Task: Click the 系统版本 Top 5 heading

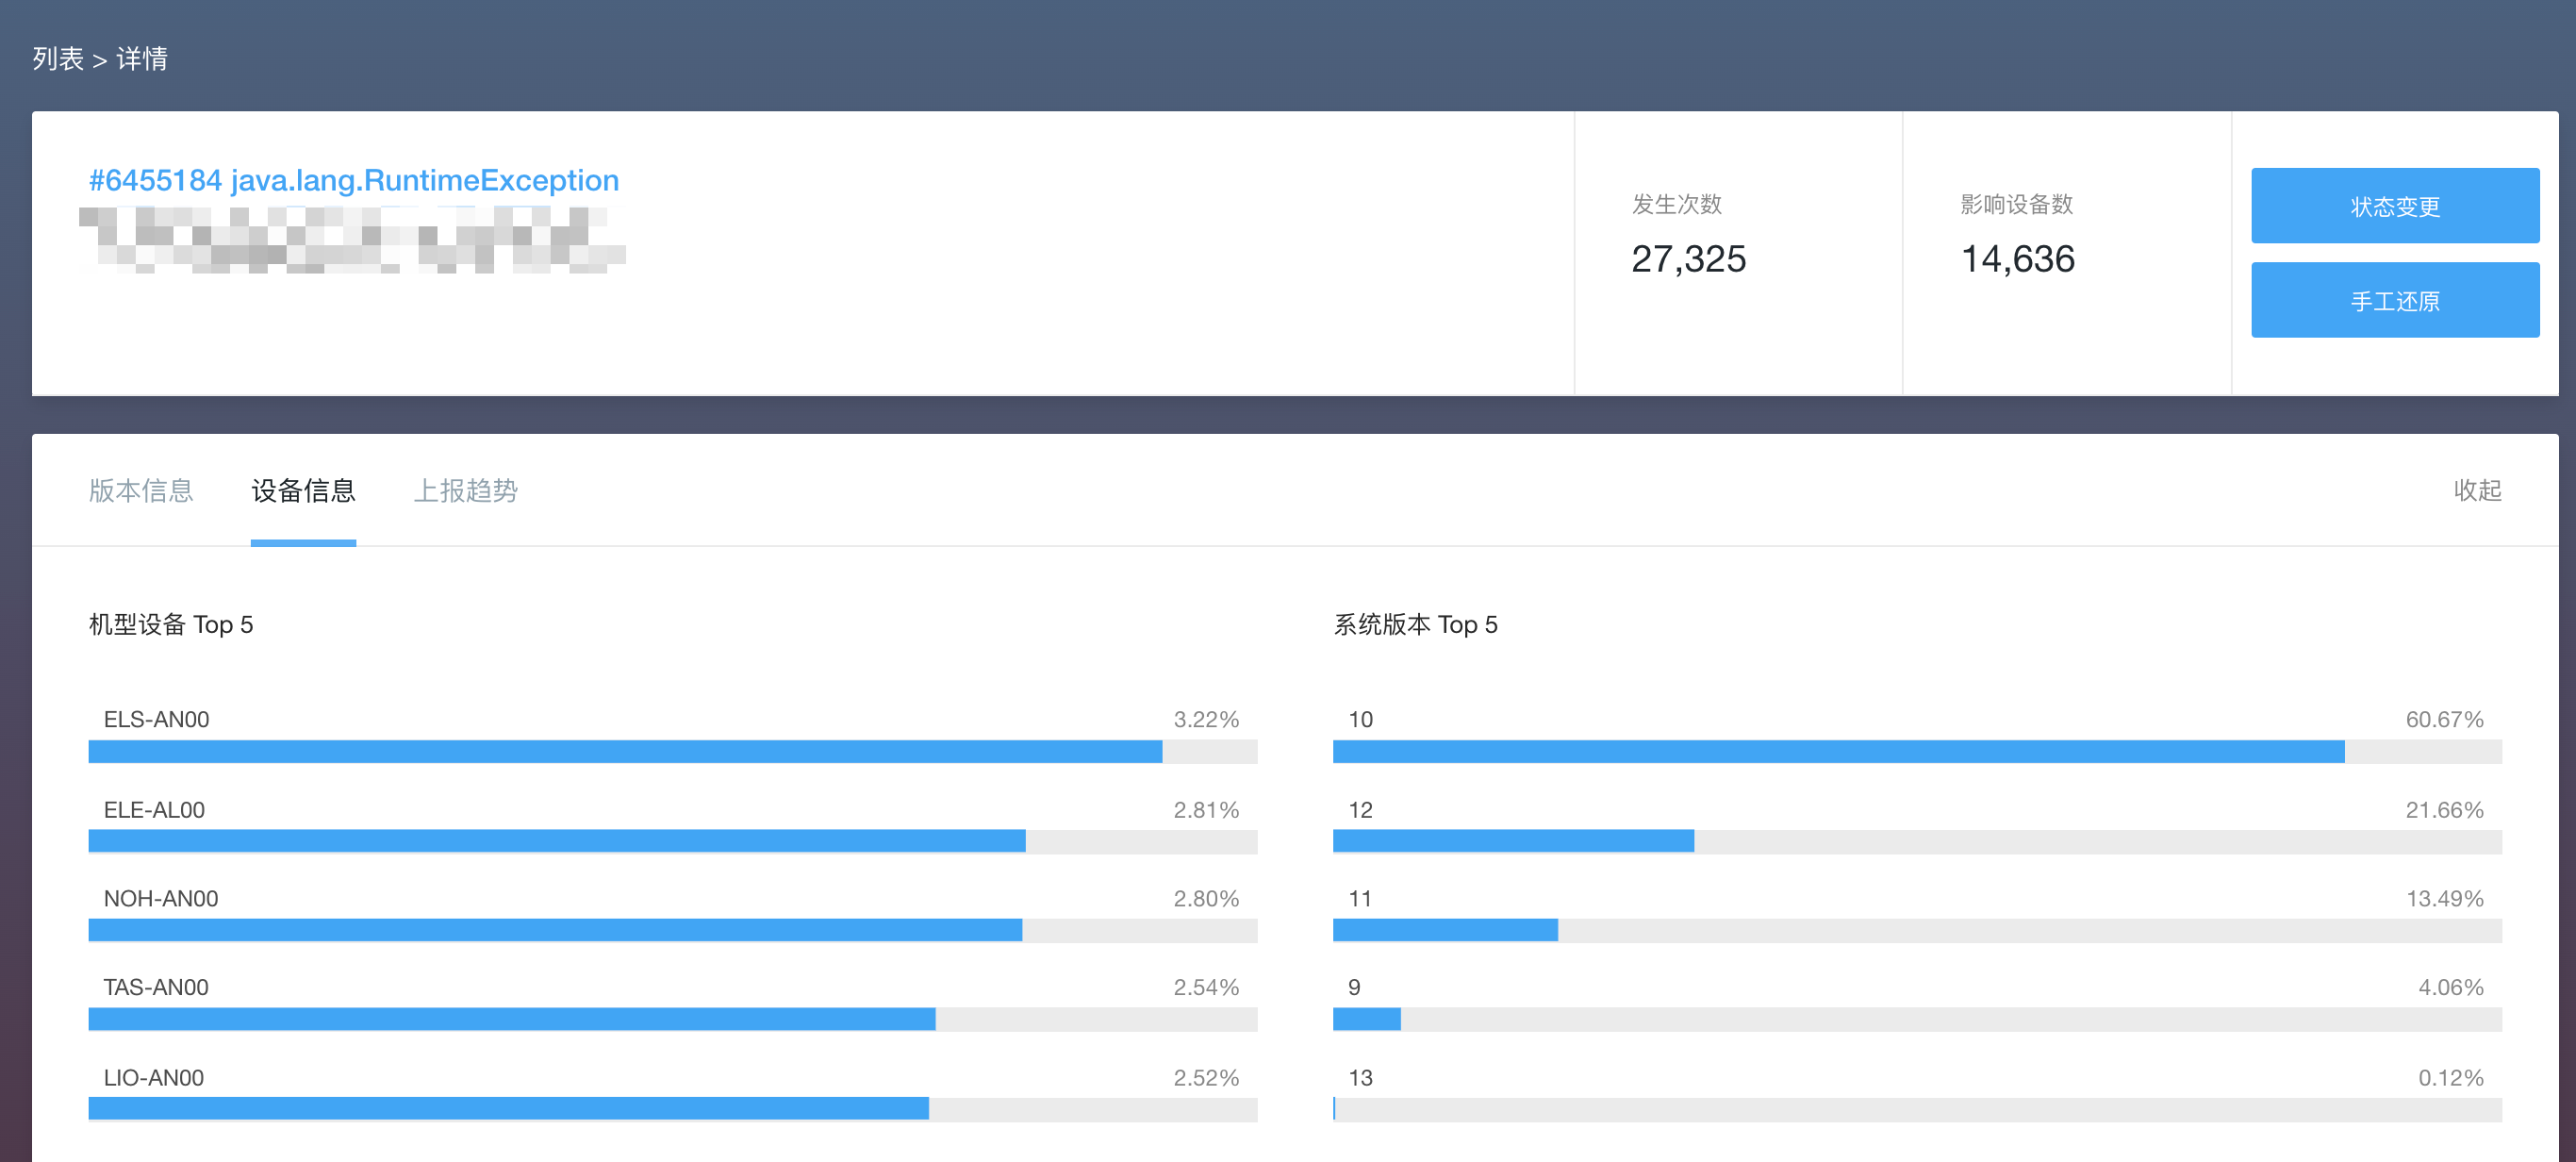Action: 1415,624
